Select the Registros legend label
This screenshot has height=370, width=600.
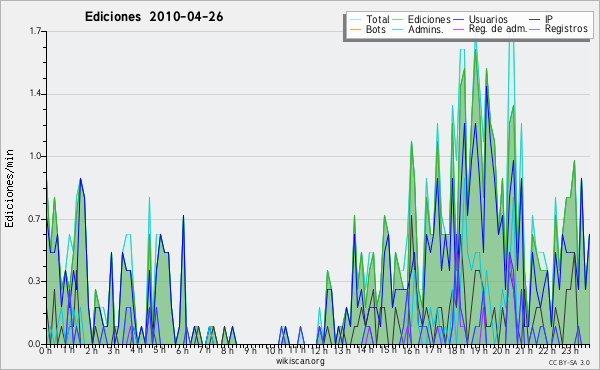pyautogui.click(x=566, y=29)
